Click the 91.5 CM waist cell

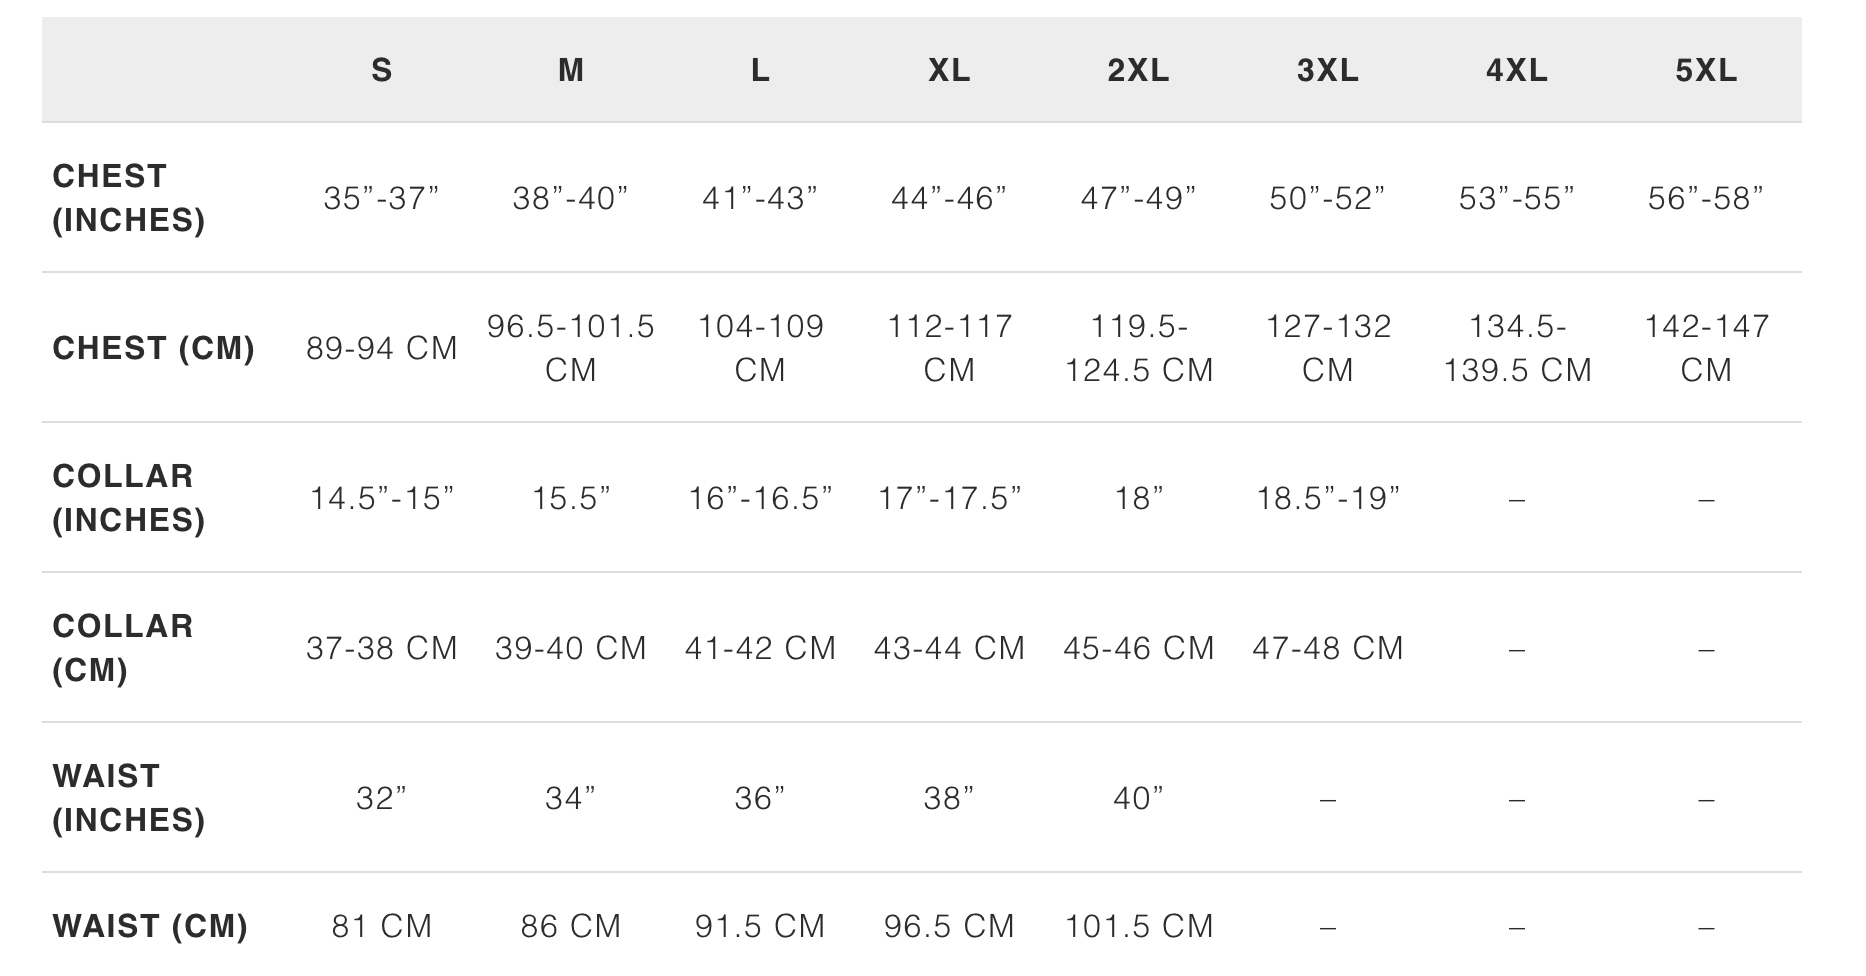click(x=760, y=926)
